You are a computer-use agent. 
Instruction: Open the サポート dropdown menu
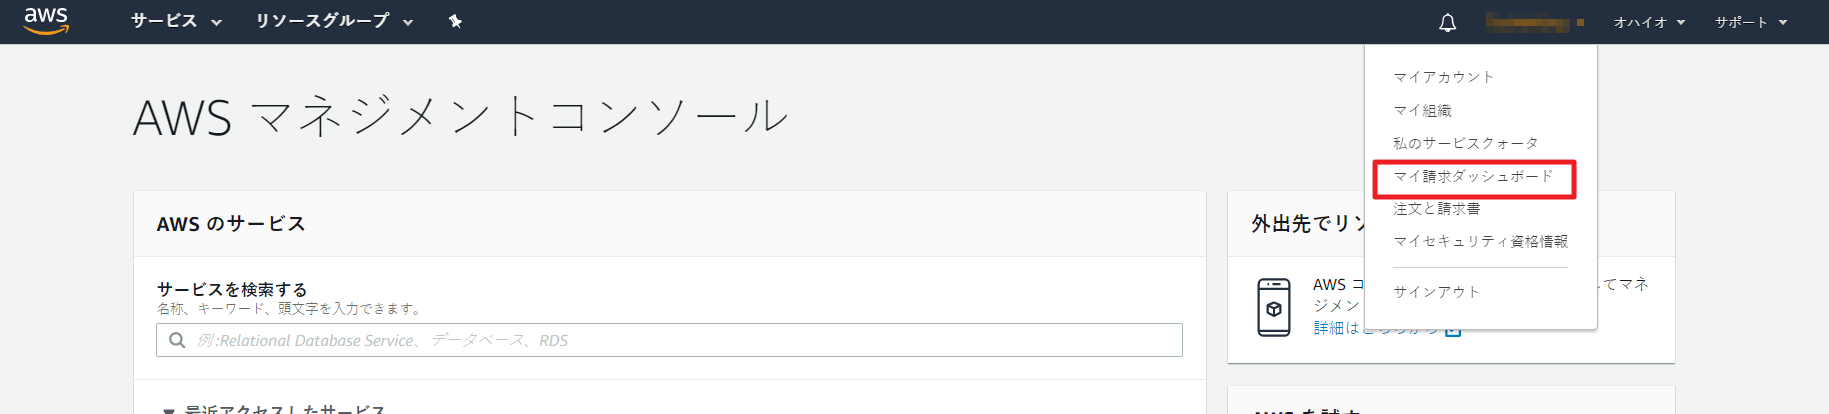click(x=1750, y=22)
